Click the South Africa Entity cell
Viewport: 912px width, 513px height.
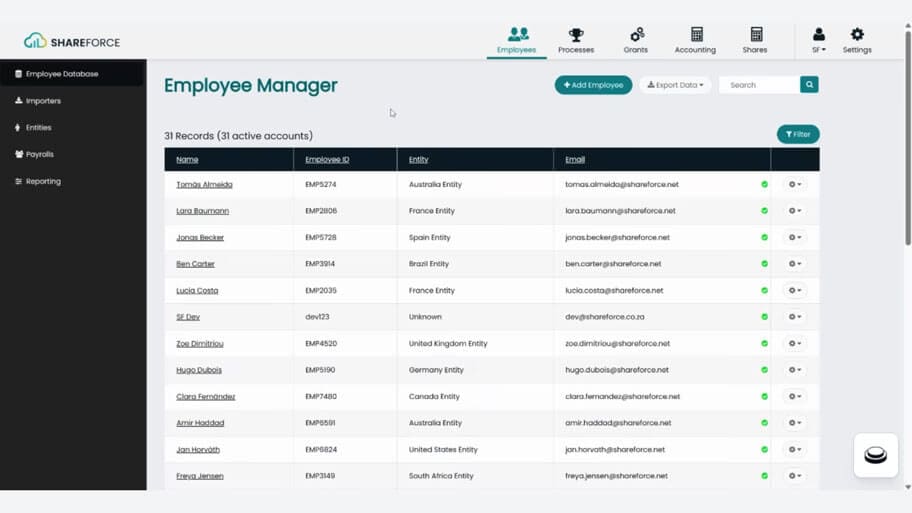click(441, 476)
